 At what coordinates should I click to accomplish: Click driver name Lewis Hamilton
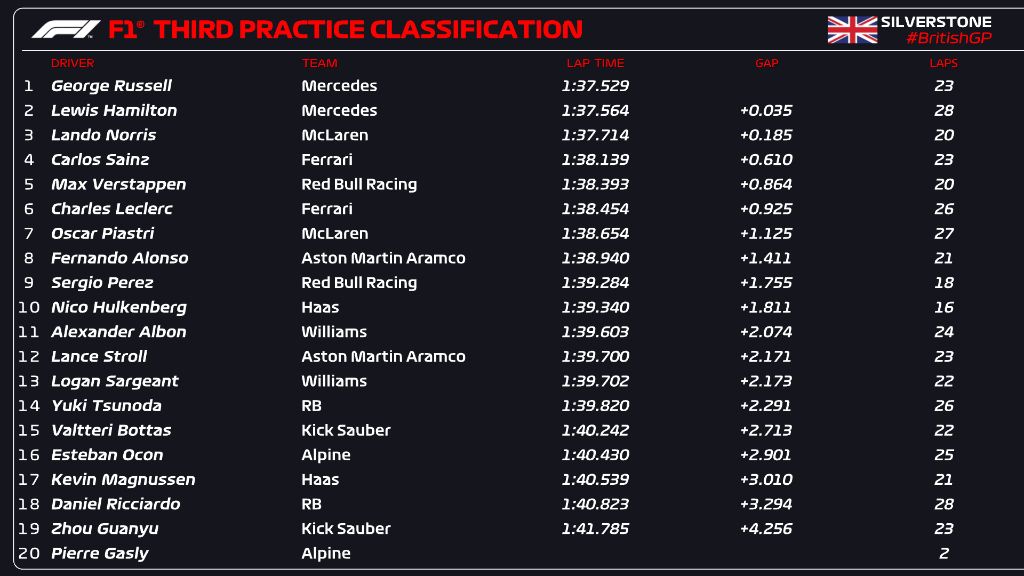pyautogui.click(x=114, y=111)
